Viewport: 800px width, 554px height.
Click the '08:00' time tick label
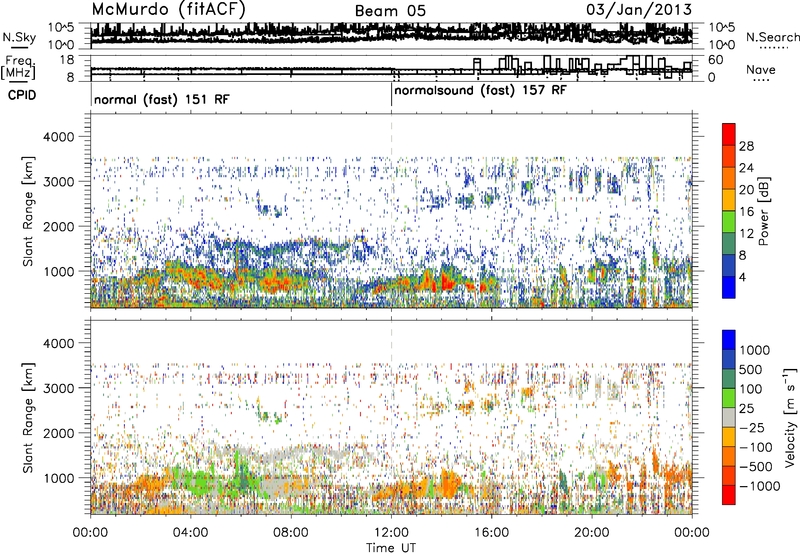[x=291, y=533]
